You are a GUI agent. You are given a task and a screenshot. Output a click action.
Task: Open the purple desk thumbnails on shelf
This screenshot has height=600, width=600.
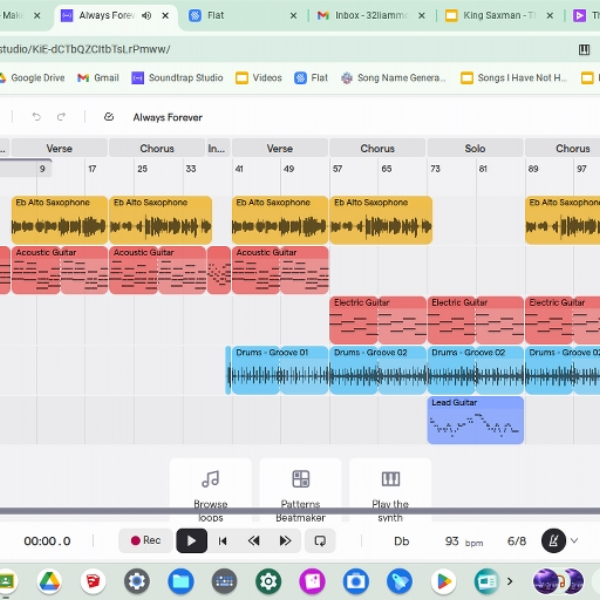(559, 581)
